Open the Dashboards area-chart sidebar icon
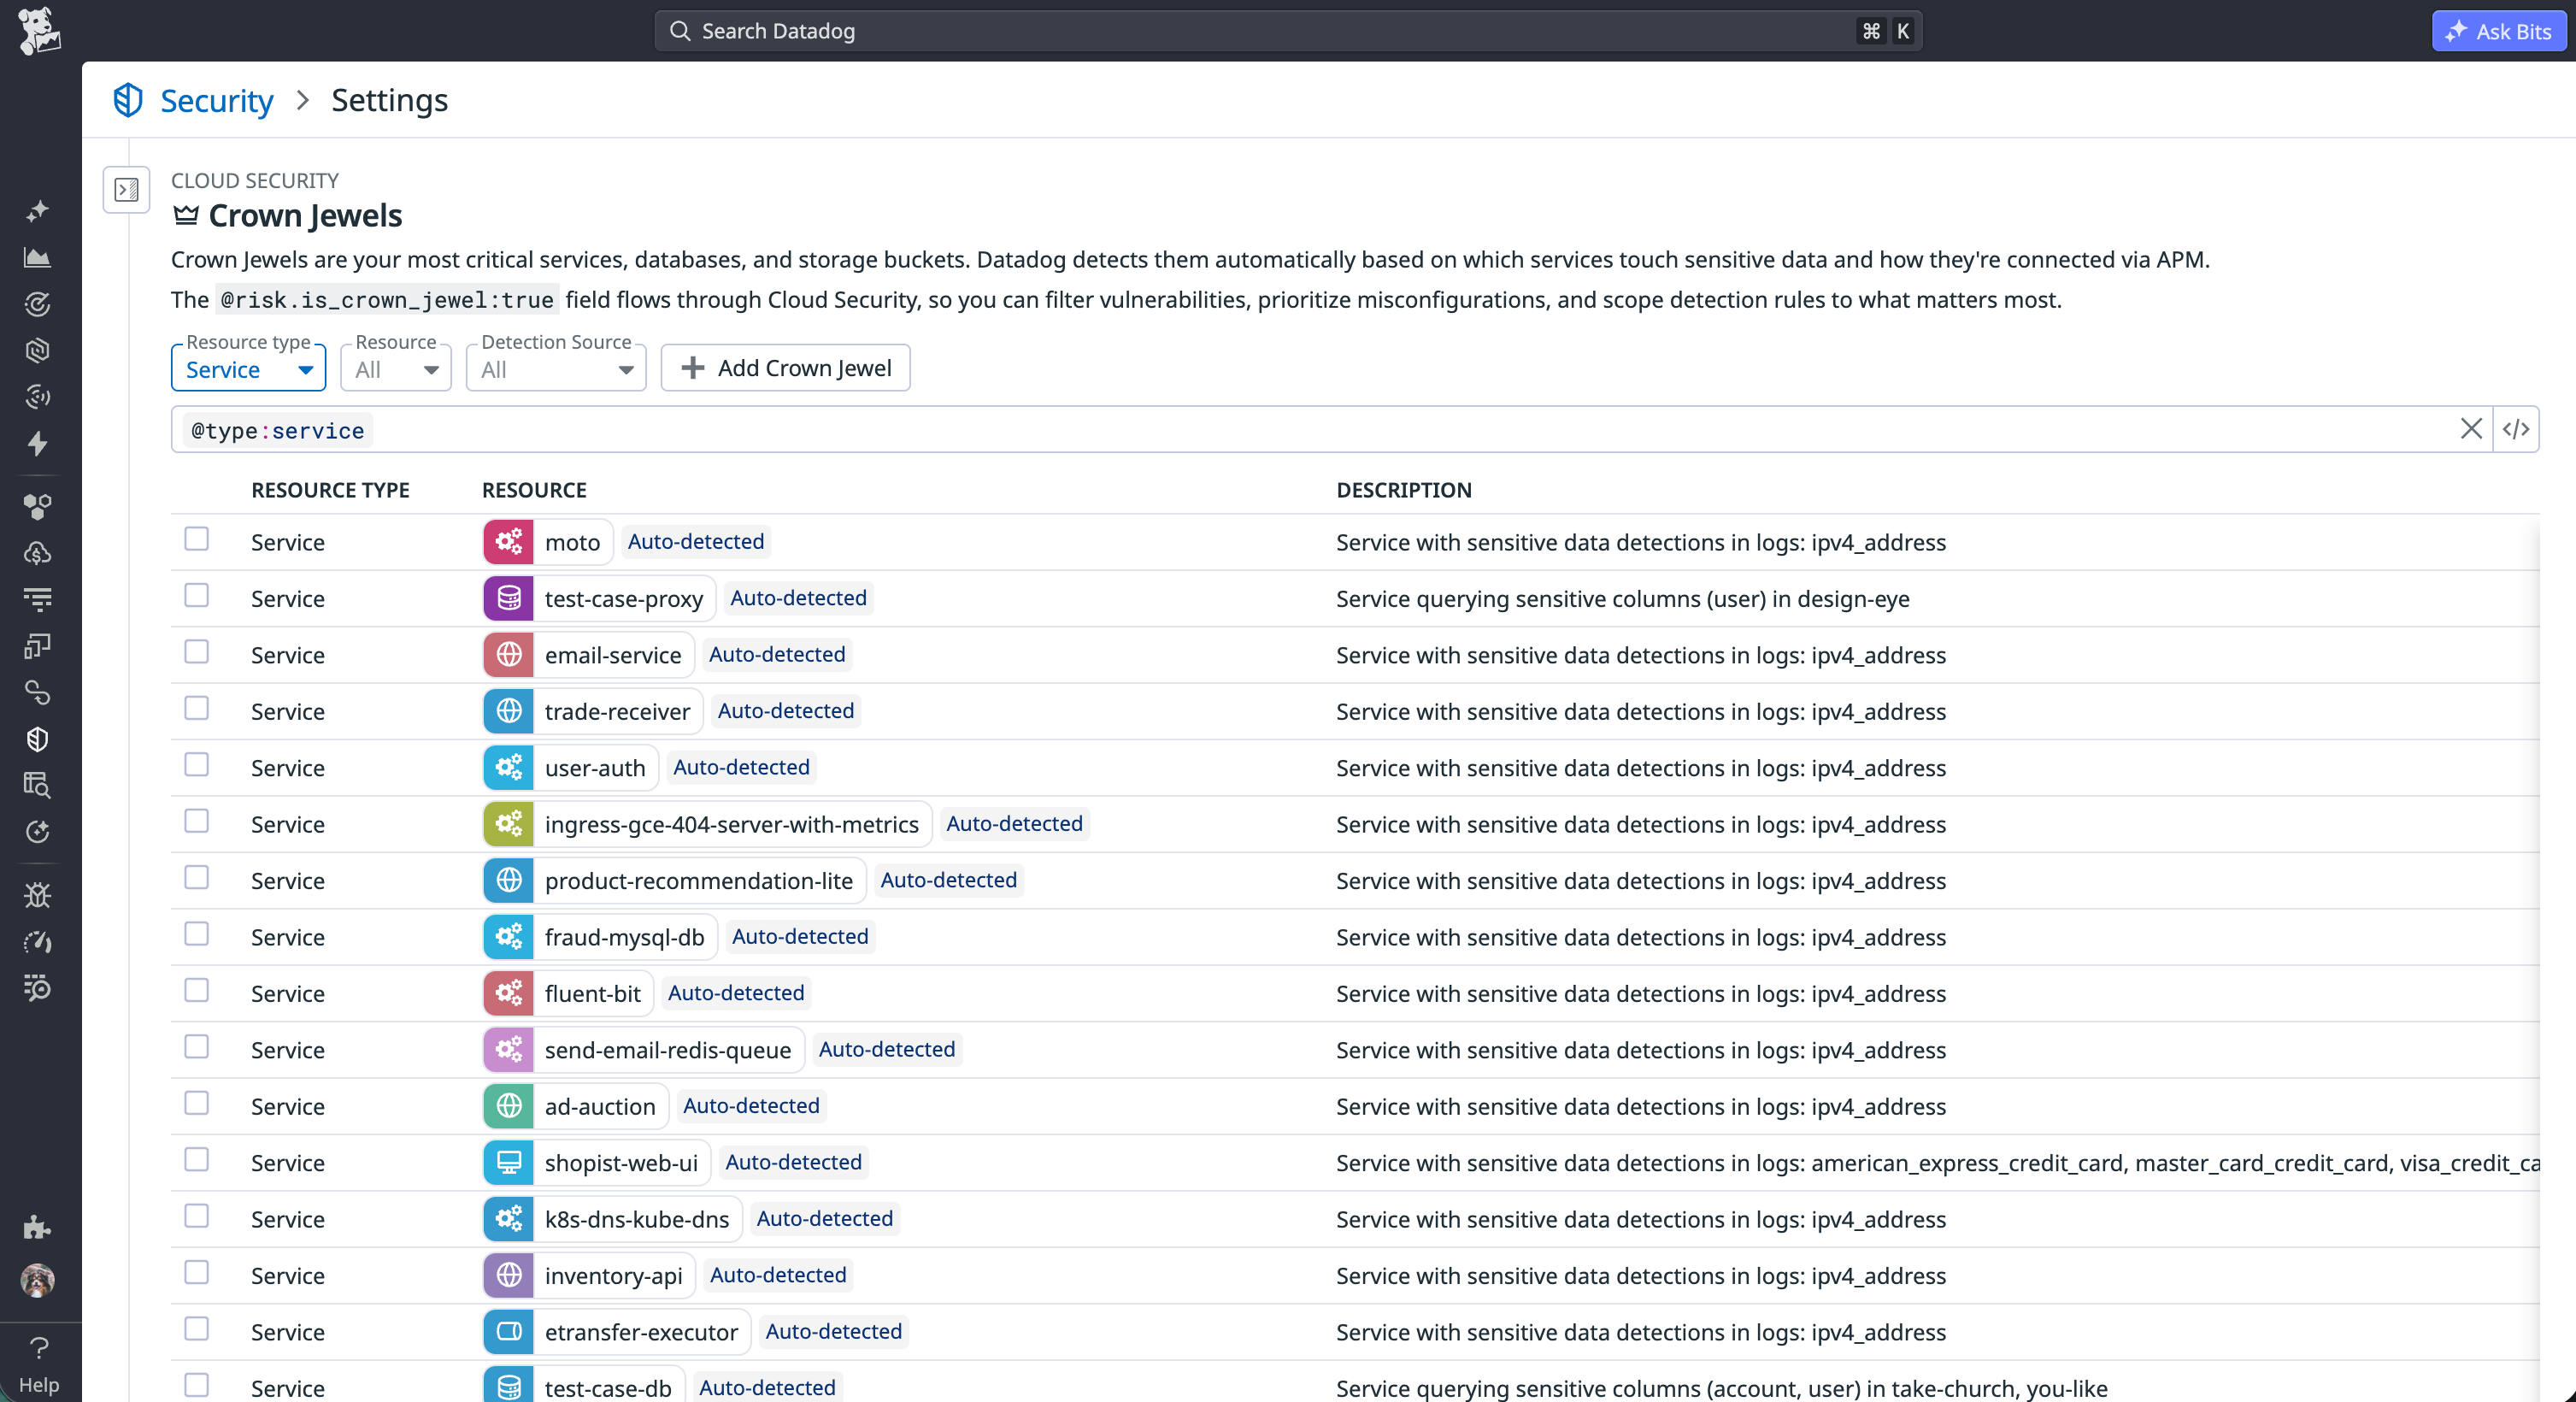The height and width of the screenshot is (1402, 2576). point(38,258)
